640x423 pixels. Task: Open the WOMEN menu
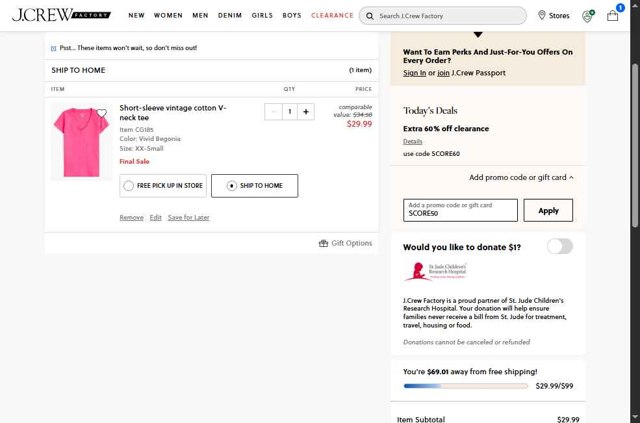168,16
